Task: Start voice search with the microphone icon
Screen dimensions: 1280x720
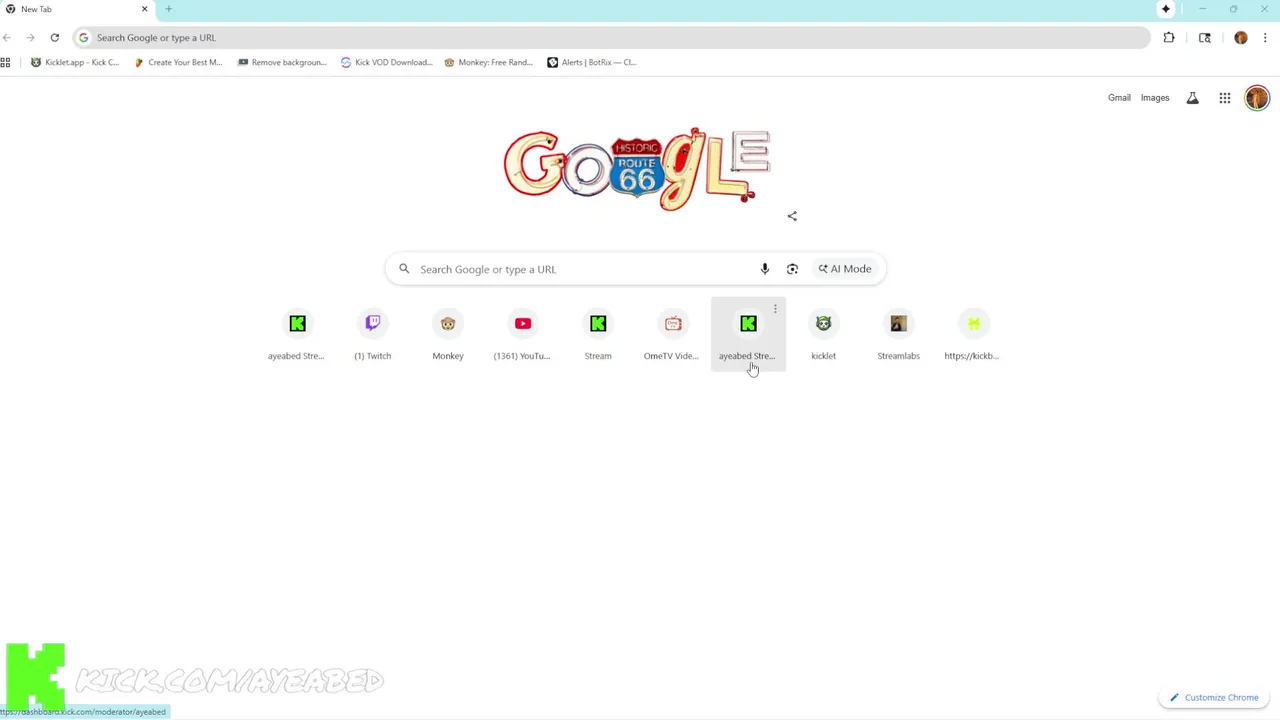Action: 765,269
